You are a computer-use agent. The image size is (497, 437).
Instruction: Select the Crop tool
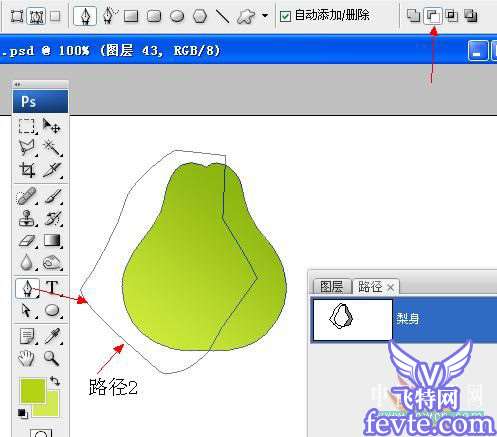click(27, 169)
